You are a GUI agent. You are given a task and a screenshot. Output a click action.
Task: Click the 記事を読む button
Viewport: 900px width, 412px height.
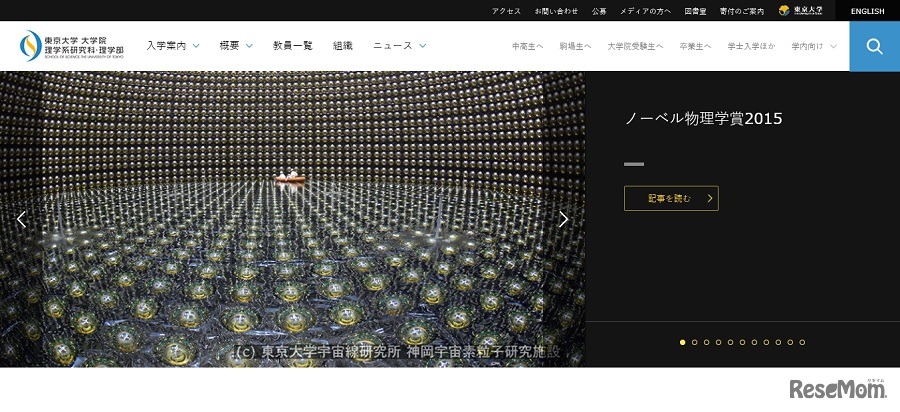671,199
